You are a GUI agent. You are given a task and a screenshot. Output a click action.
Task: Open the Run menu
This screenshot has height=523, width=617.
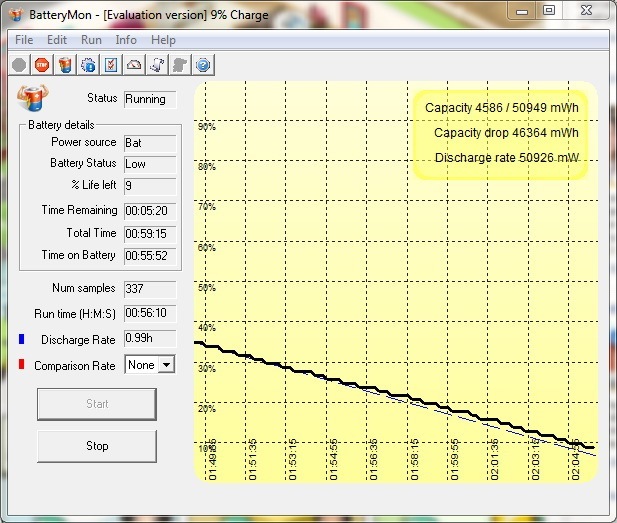91,40
